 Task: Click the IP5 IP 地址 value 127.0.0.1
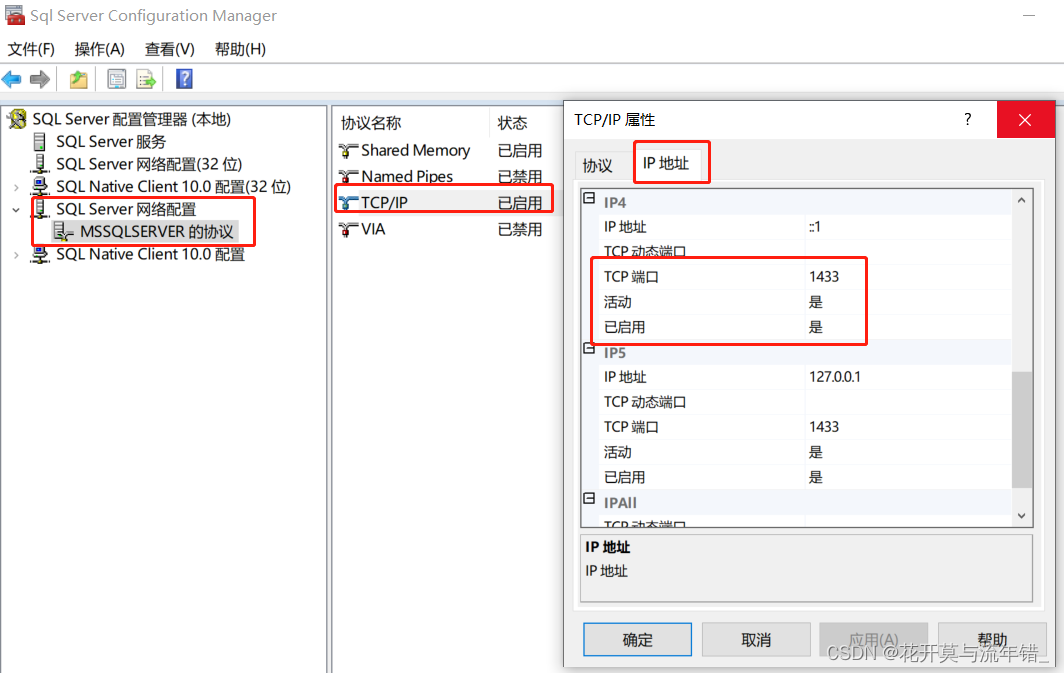point(835,377)
